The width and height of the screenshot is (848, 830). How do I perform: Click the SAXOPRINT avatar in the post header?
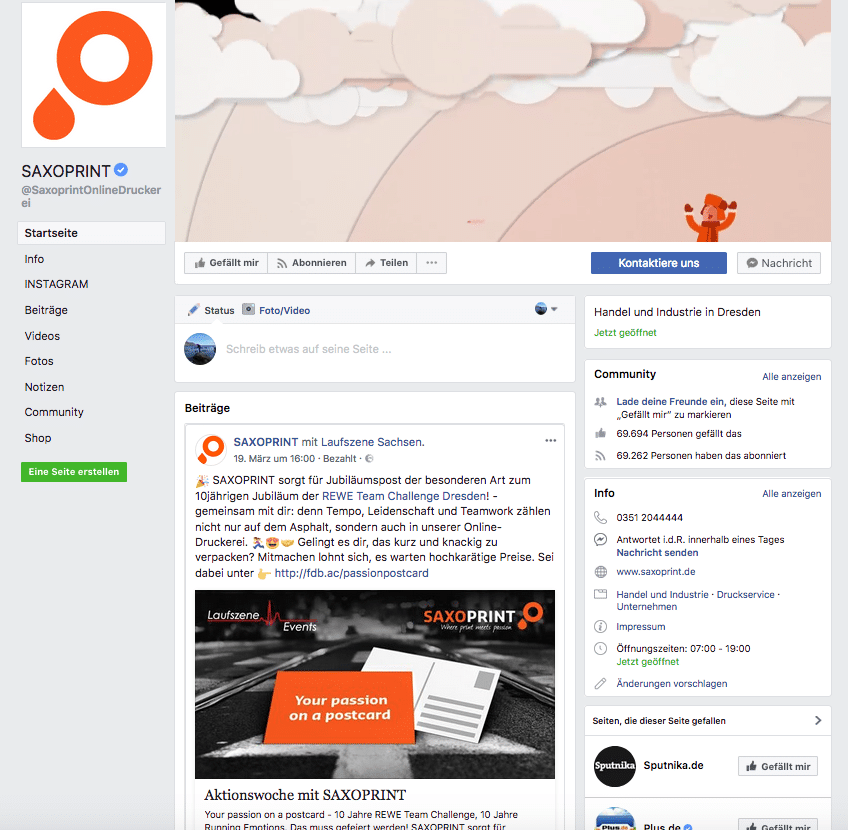pos(210,449)
